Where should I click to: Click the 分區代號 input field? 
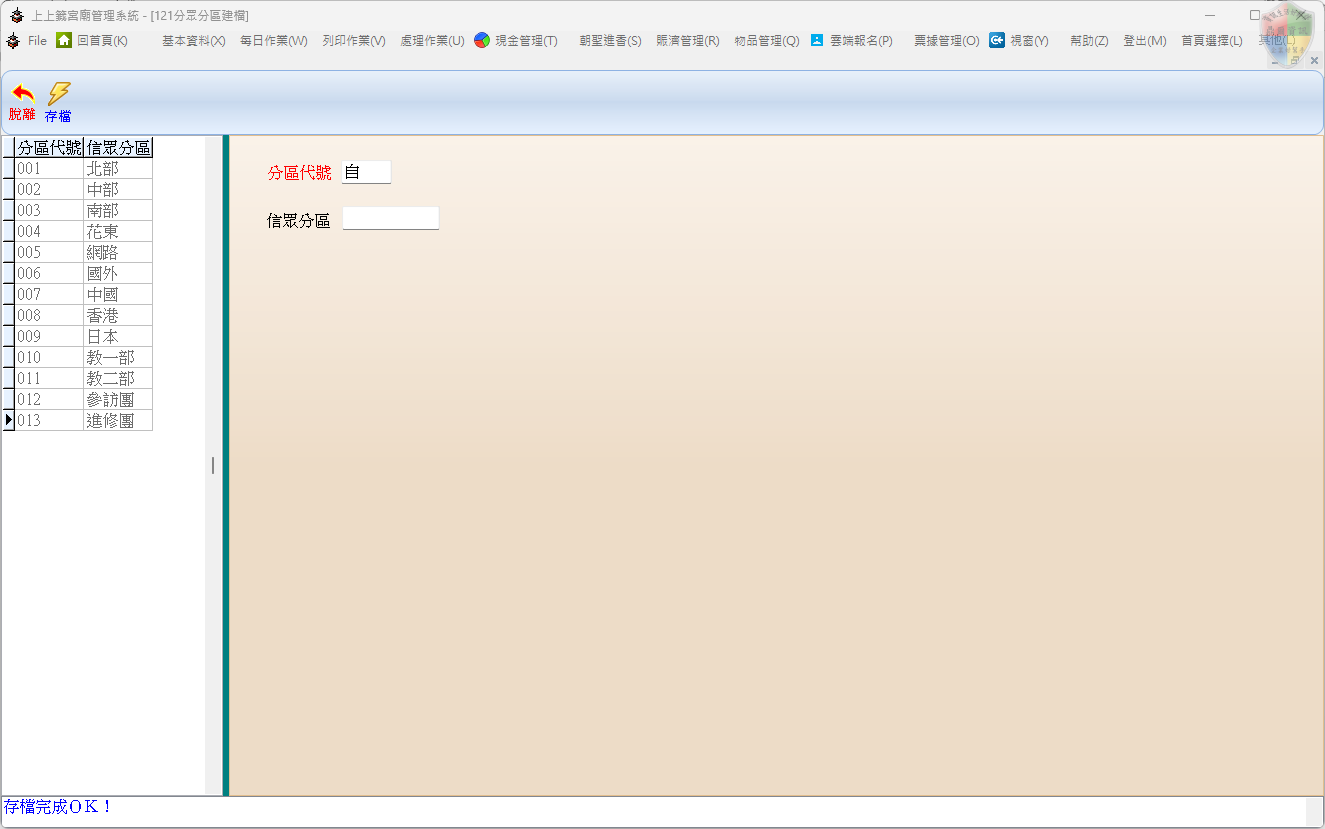click(x=366, y=172)
